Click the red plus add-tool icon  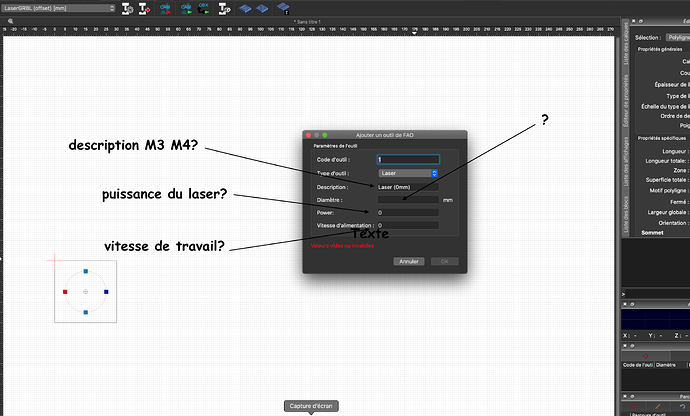(x=646, y=356)
